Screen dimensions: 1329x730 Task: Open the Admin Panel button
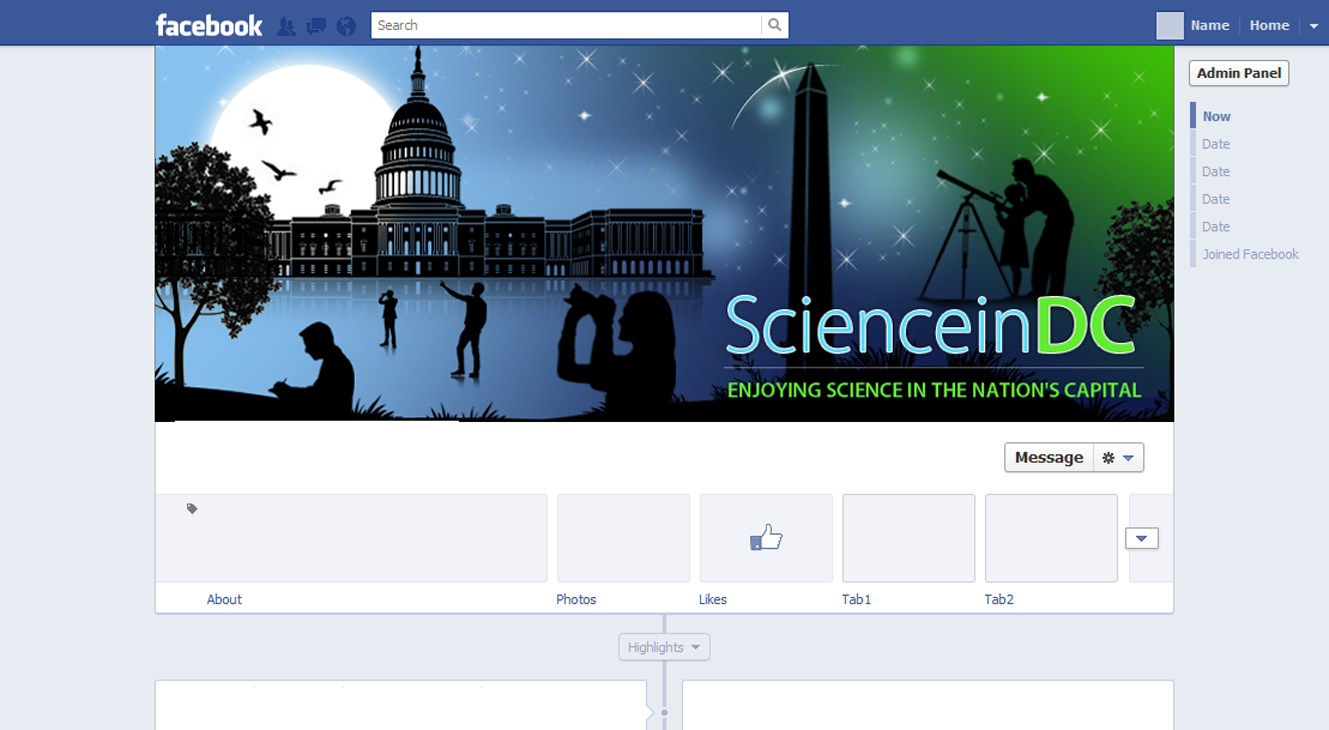[1238, 73]
